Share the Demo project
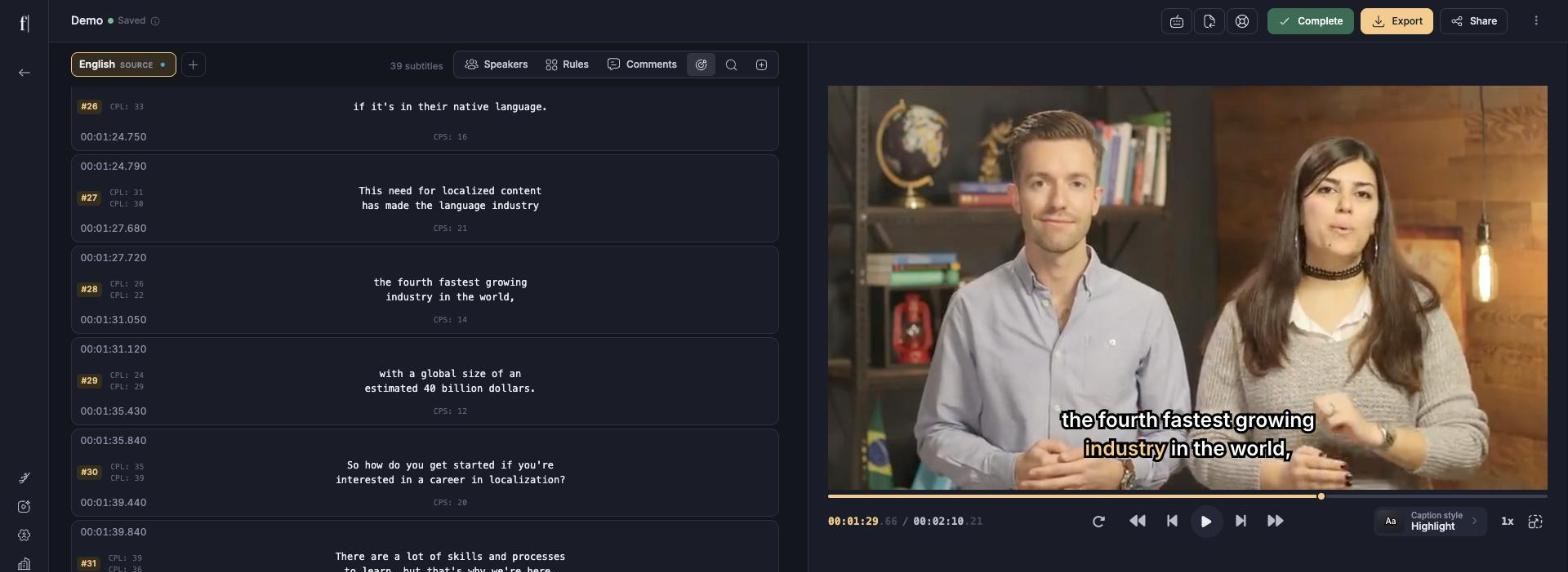This screenshot has height=572, width=1568. [x=1473, y=21]
